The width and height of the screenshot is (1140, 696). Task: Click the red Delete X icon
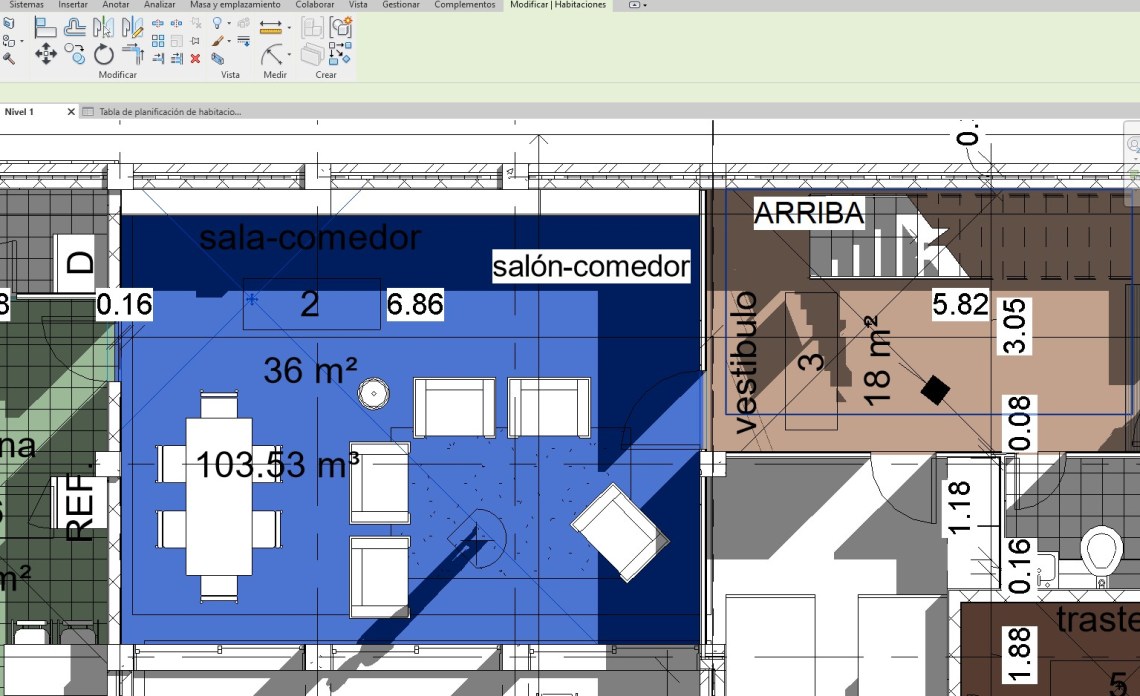click(195, 58)
